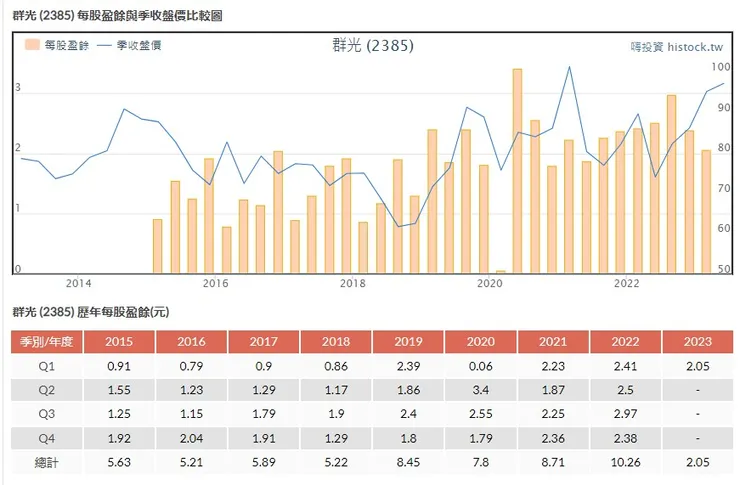The image size is (740, 485).
Task: Click the 2016 total value 5.21
Action: [x=191, y=462]
